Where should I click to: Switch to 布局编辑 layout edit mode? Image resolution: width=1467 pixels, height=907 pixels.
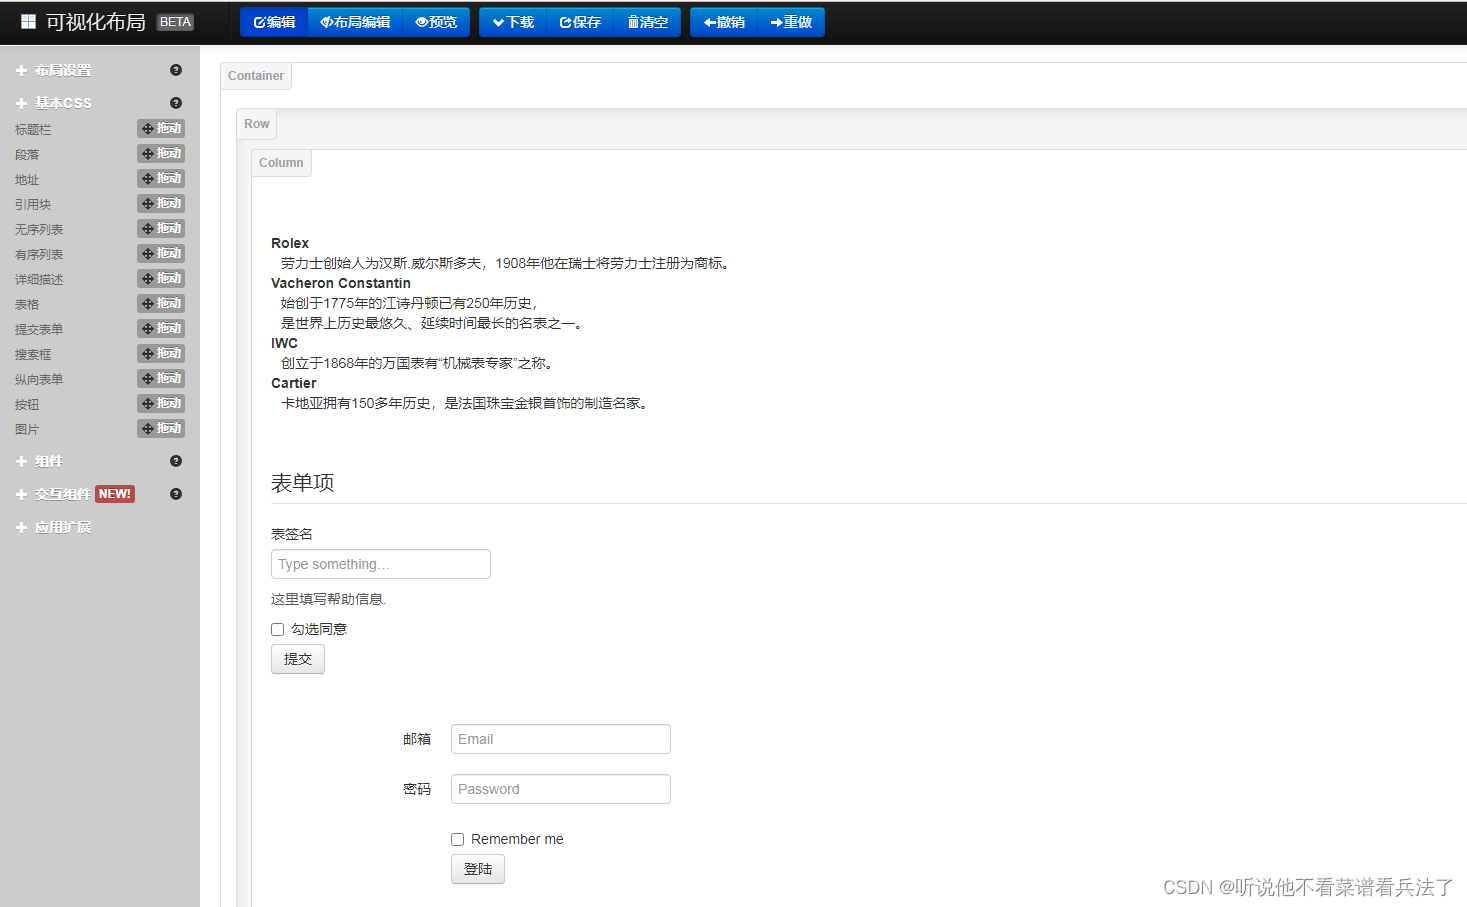355,22
